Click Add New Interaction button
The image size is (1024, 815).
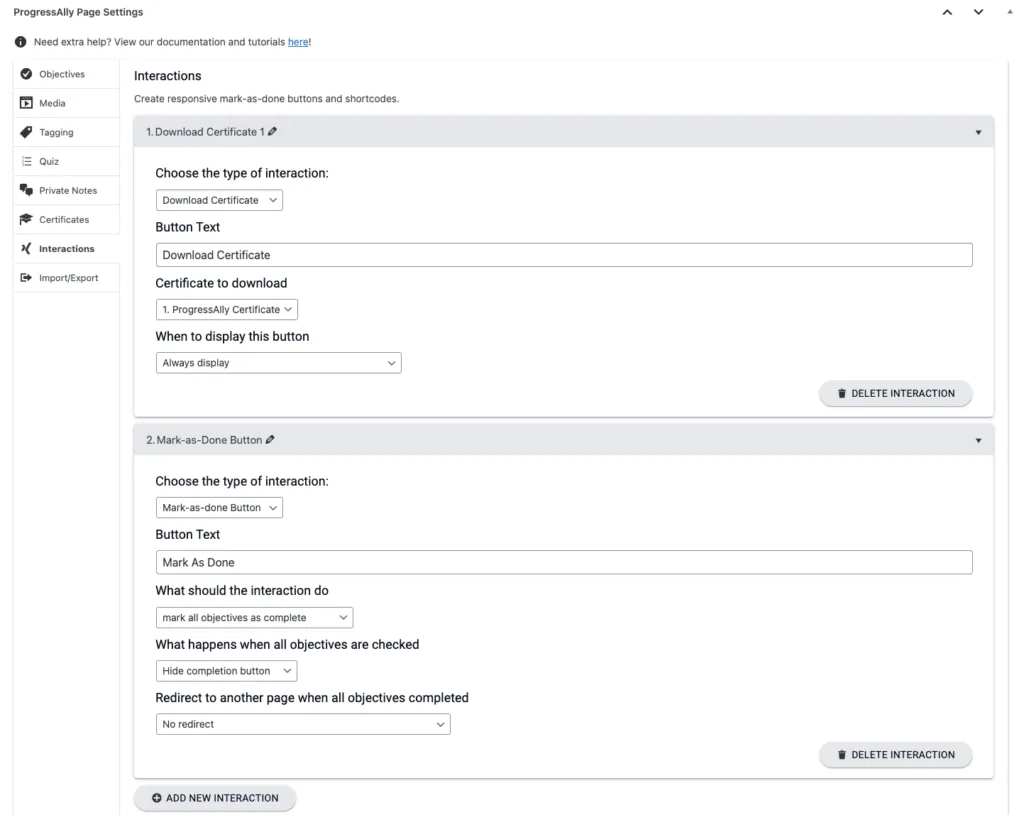(x=215, y=798)
